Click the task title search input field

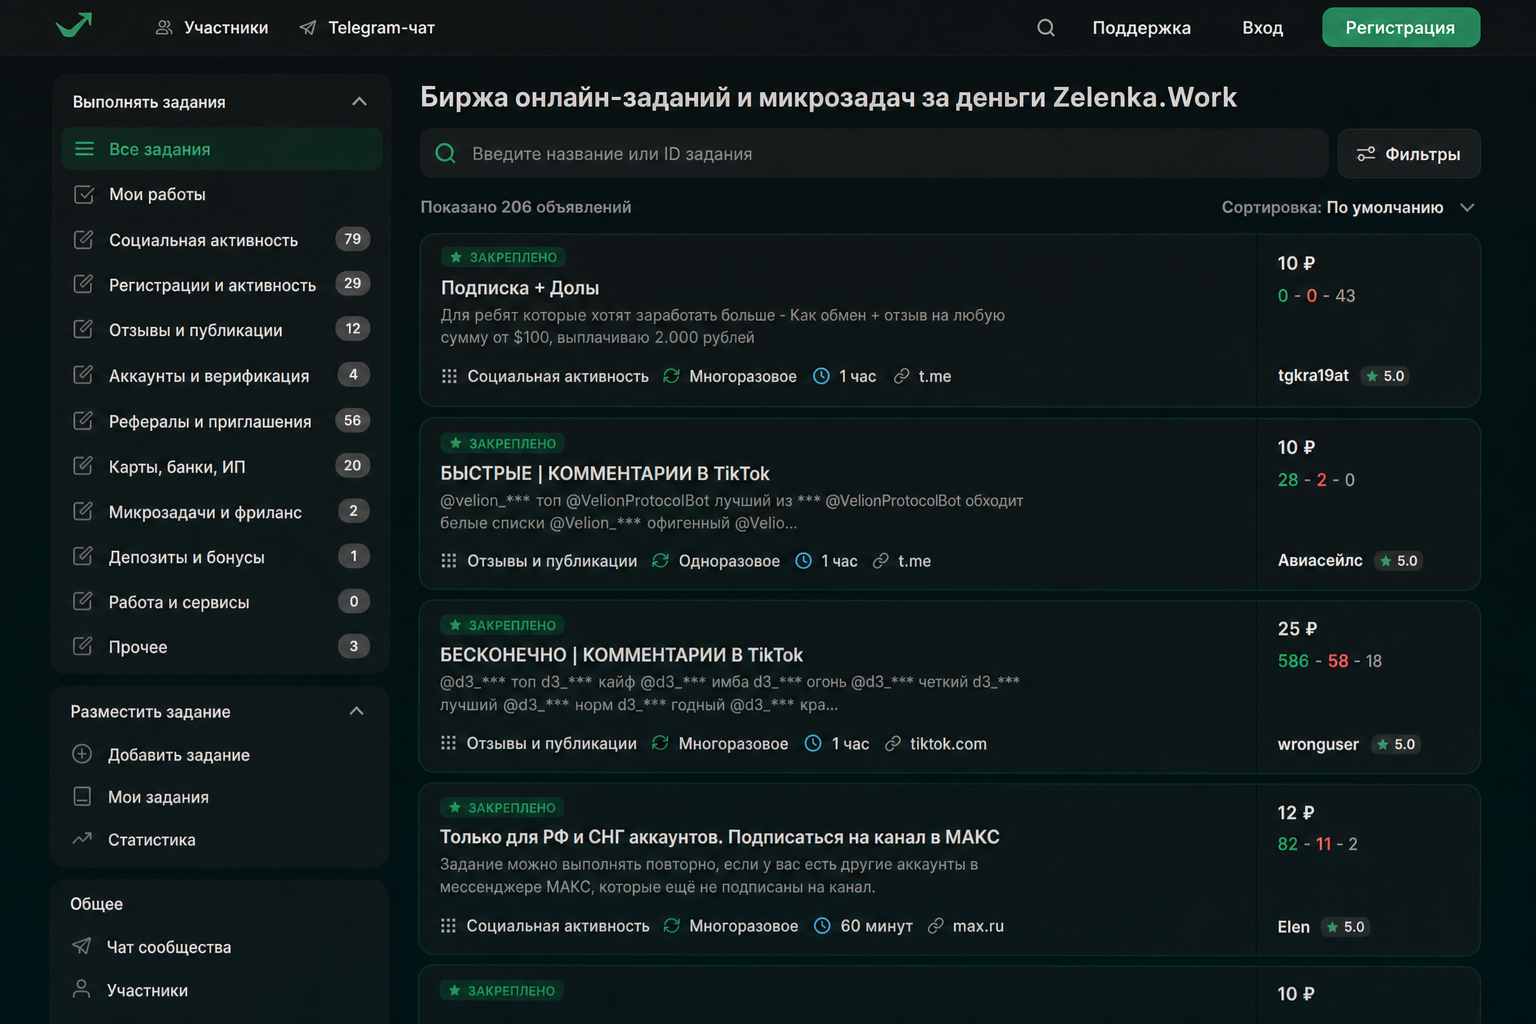(874, 154)
